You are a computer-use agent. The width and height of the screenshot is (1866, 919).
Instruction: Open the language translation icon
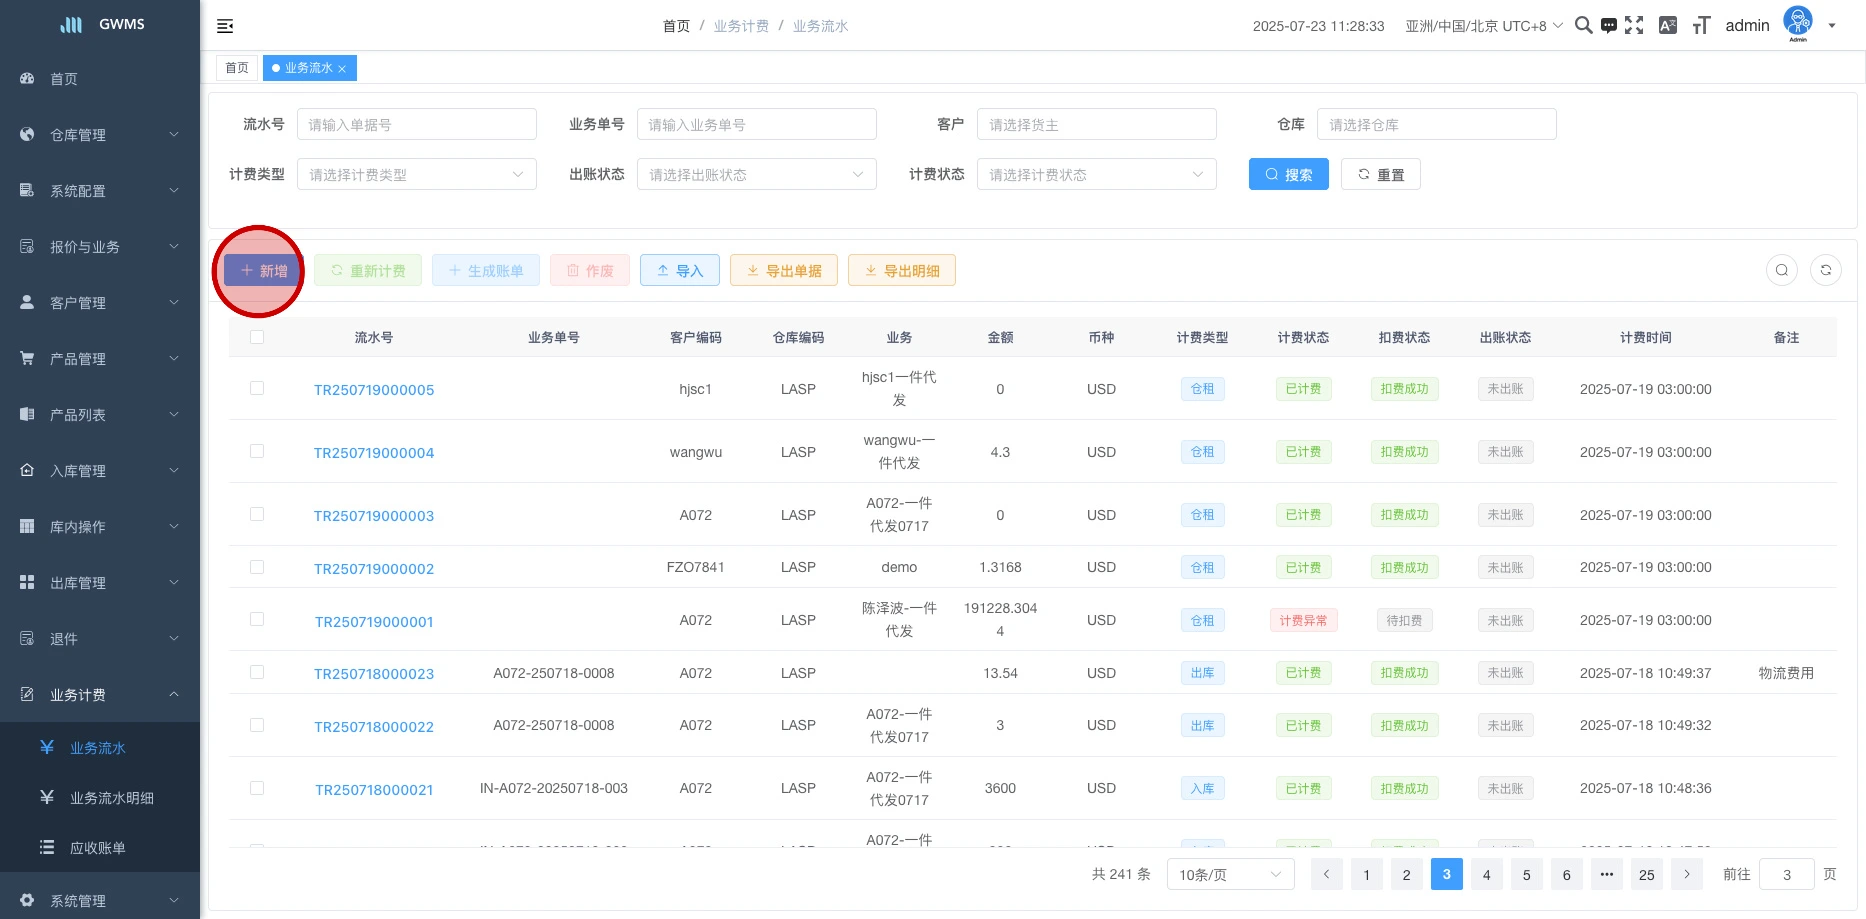click(x=1667, y=26)
